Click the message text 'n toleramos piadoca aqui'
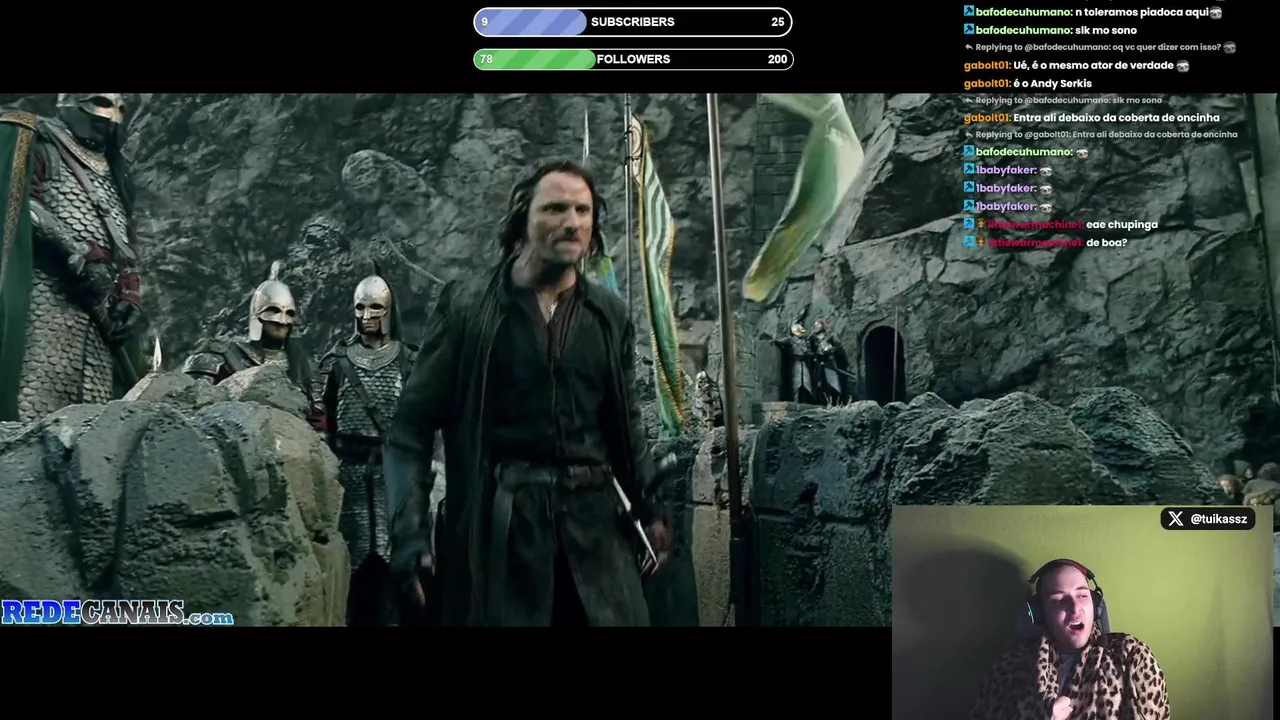 (1142, 13)
